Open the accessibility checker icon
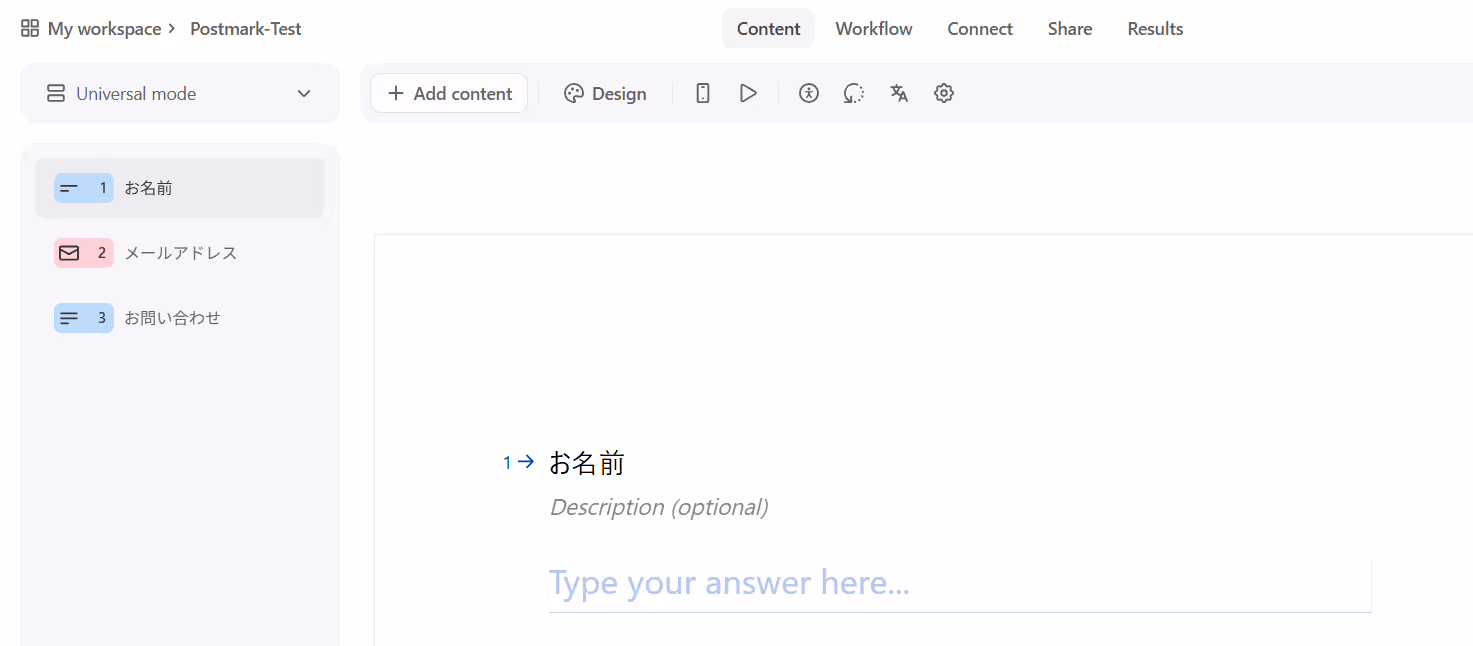The image size is (1473, 646). tap(809, 93)
